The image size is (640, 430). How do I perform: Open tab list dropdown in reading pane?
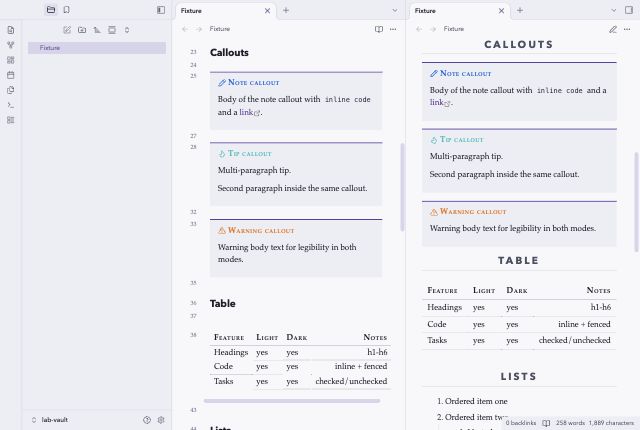(613, 11)
